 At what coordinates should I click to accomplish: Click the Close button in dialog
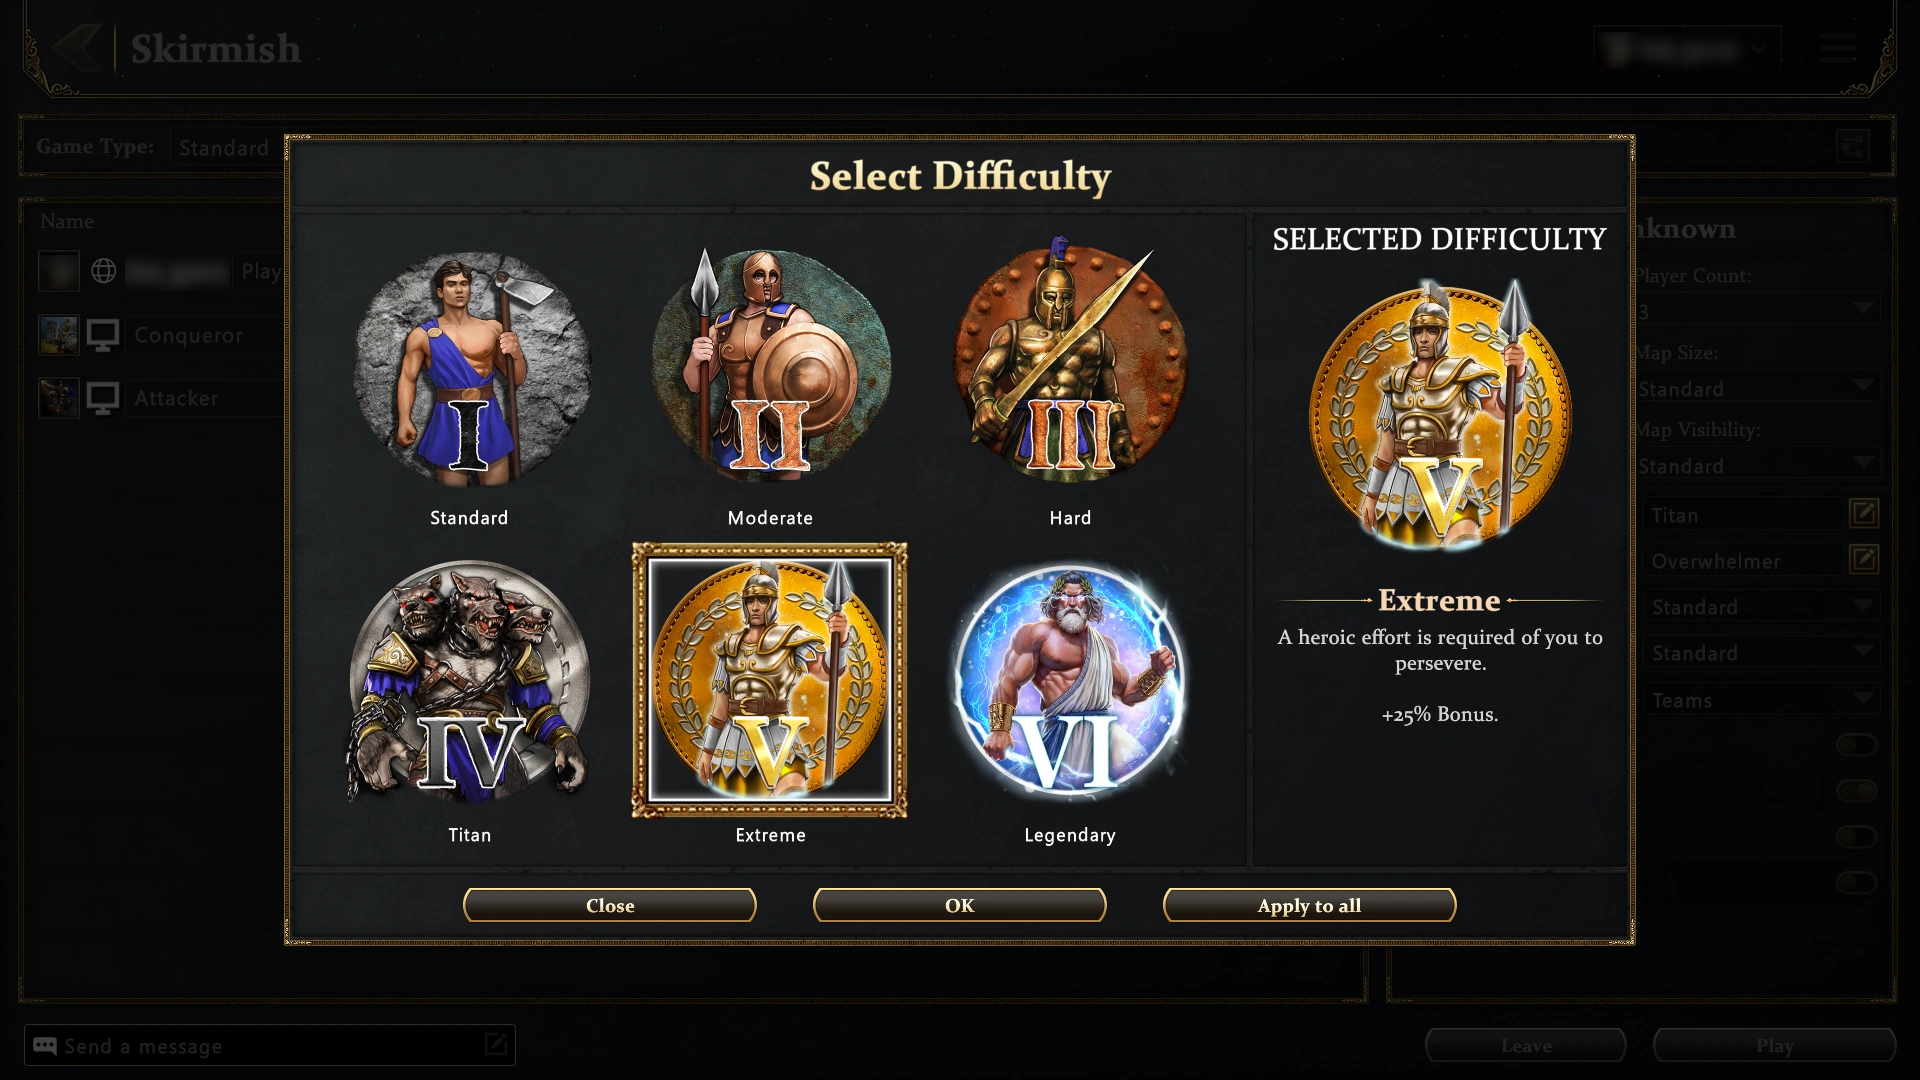[610, 905]
